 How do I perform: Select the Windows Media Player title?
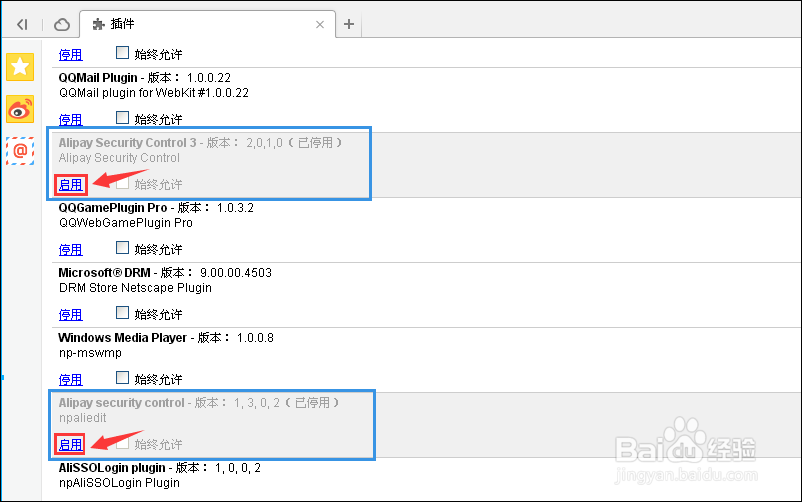(123, 338)
